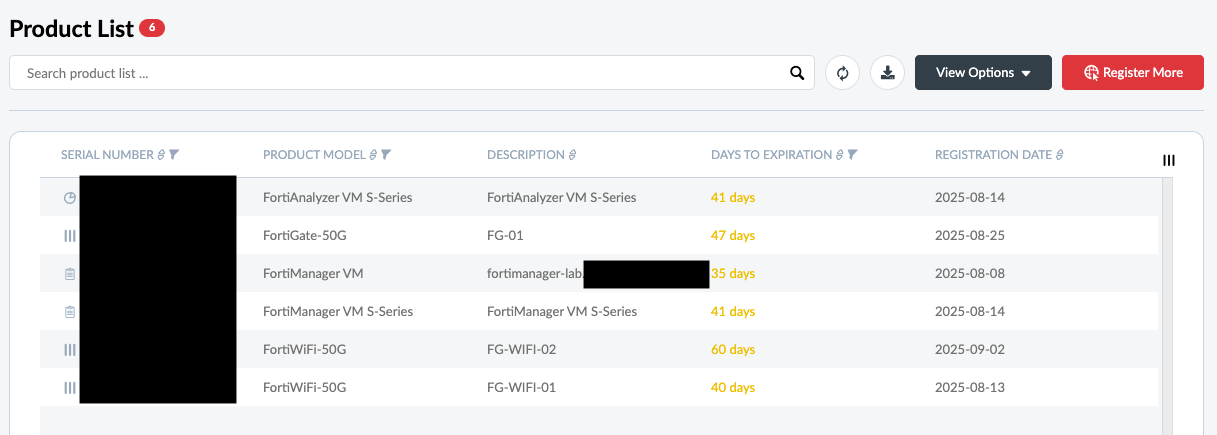Screen dimensions: 1217x435
Task: Click the FG-WIFI-01 description
Action: (521, 387)
